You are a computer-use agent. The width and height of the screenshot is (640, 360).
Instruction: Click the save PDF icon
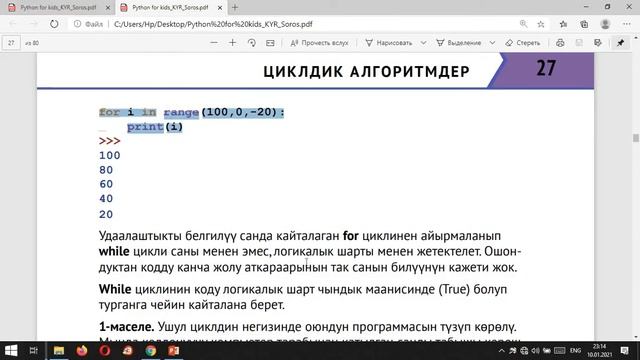tap(579, 43)
